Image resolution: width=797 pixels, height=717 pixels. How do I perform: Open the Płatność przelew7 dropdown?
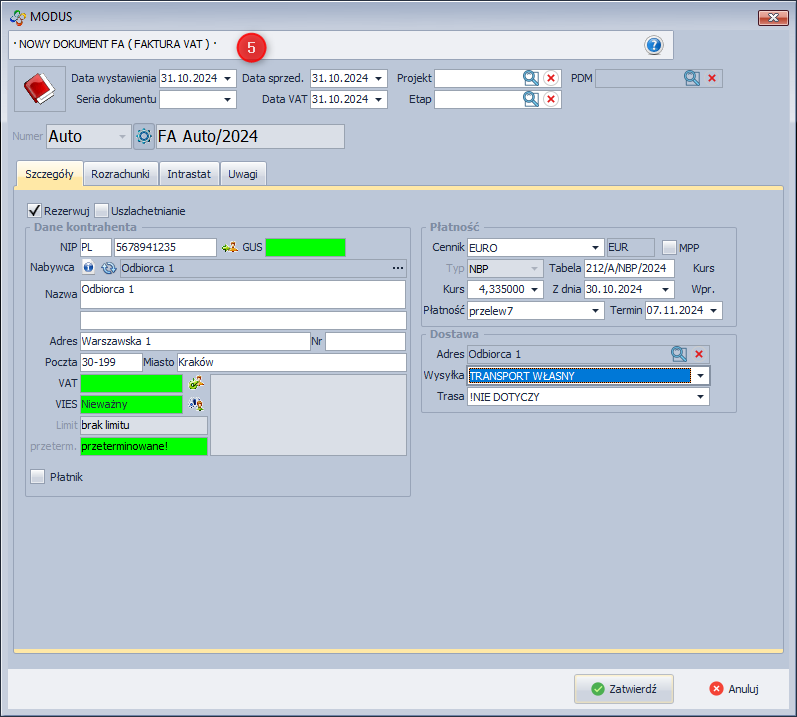coord(596,311)
